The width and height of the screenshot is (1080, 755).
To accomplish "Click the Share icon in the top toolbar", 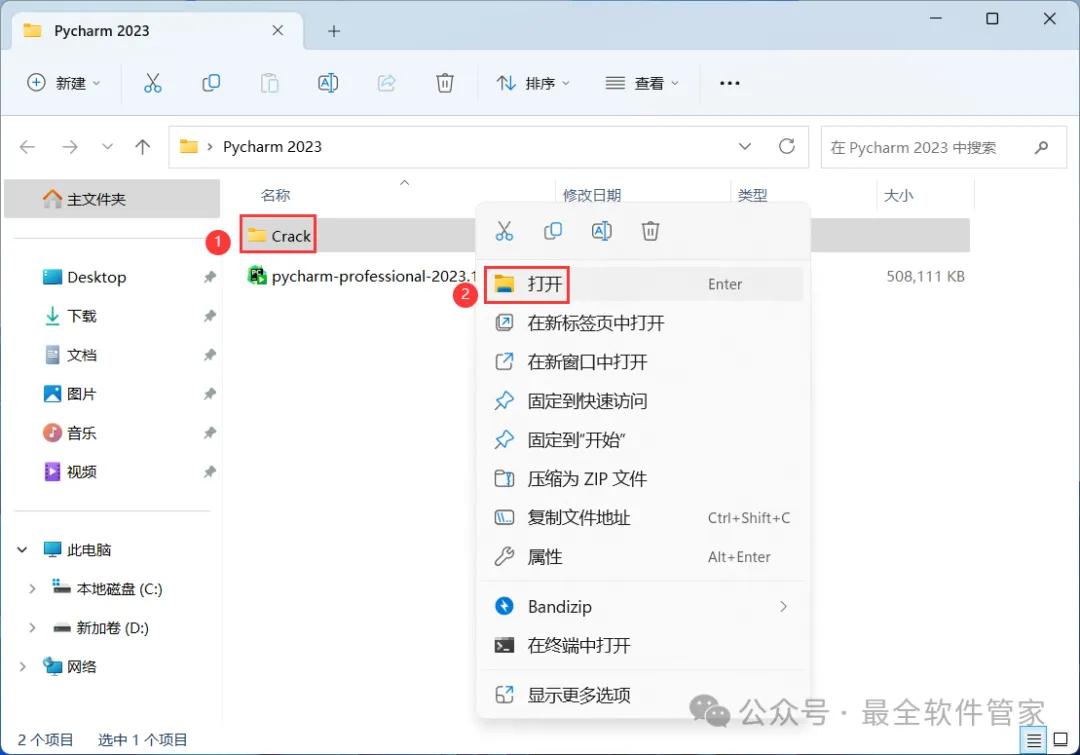I will [x=386, y=83].
